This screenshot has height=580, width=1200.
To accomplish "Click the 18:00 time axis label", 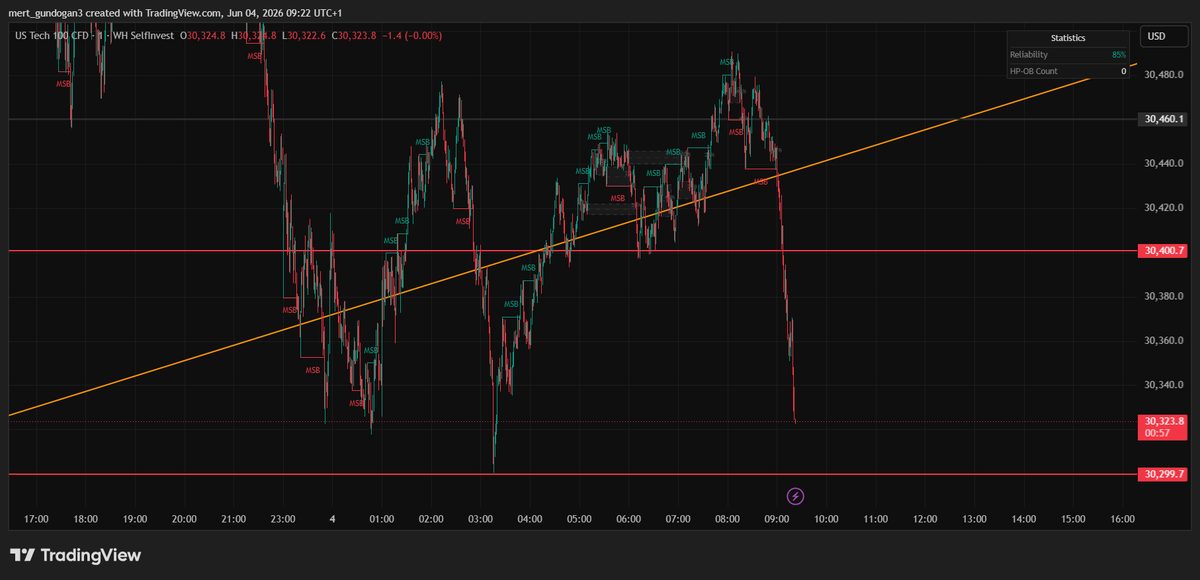I will pos(85,519).
